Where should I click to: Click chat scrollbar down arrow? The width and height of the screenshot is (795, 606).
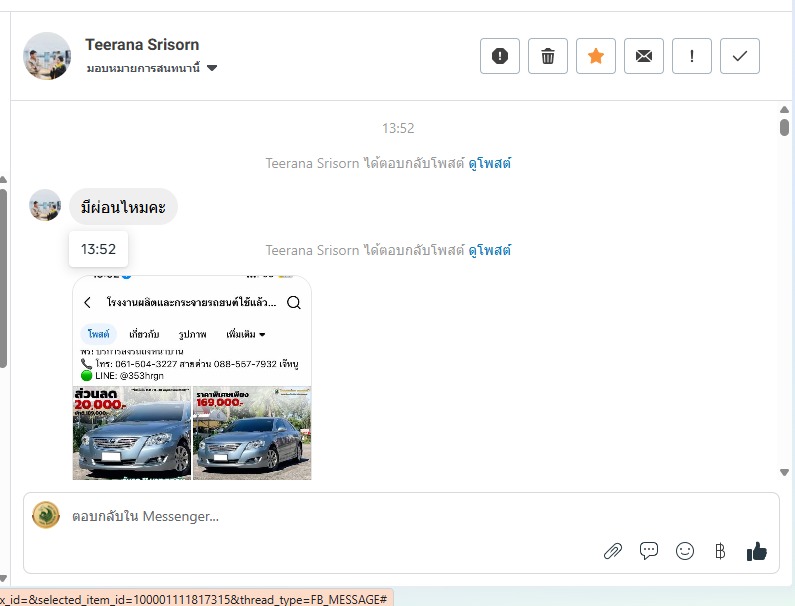(x=784, y=472)
